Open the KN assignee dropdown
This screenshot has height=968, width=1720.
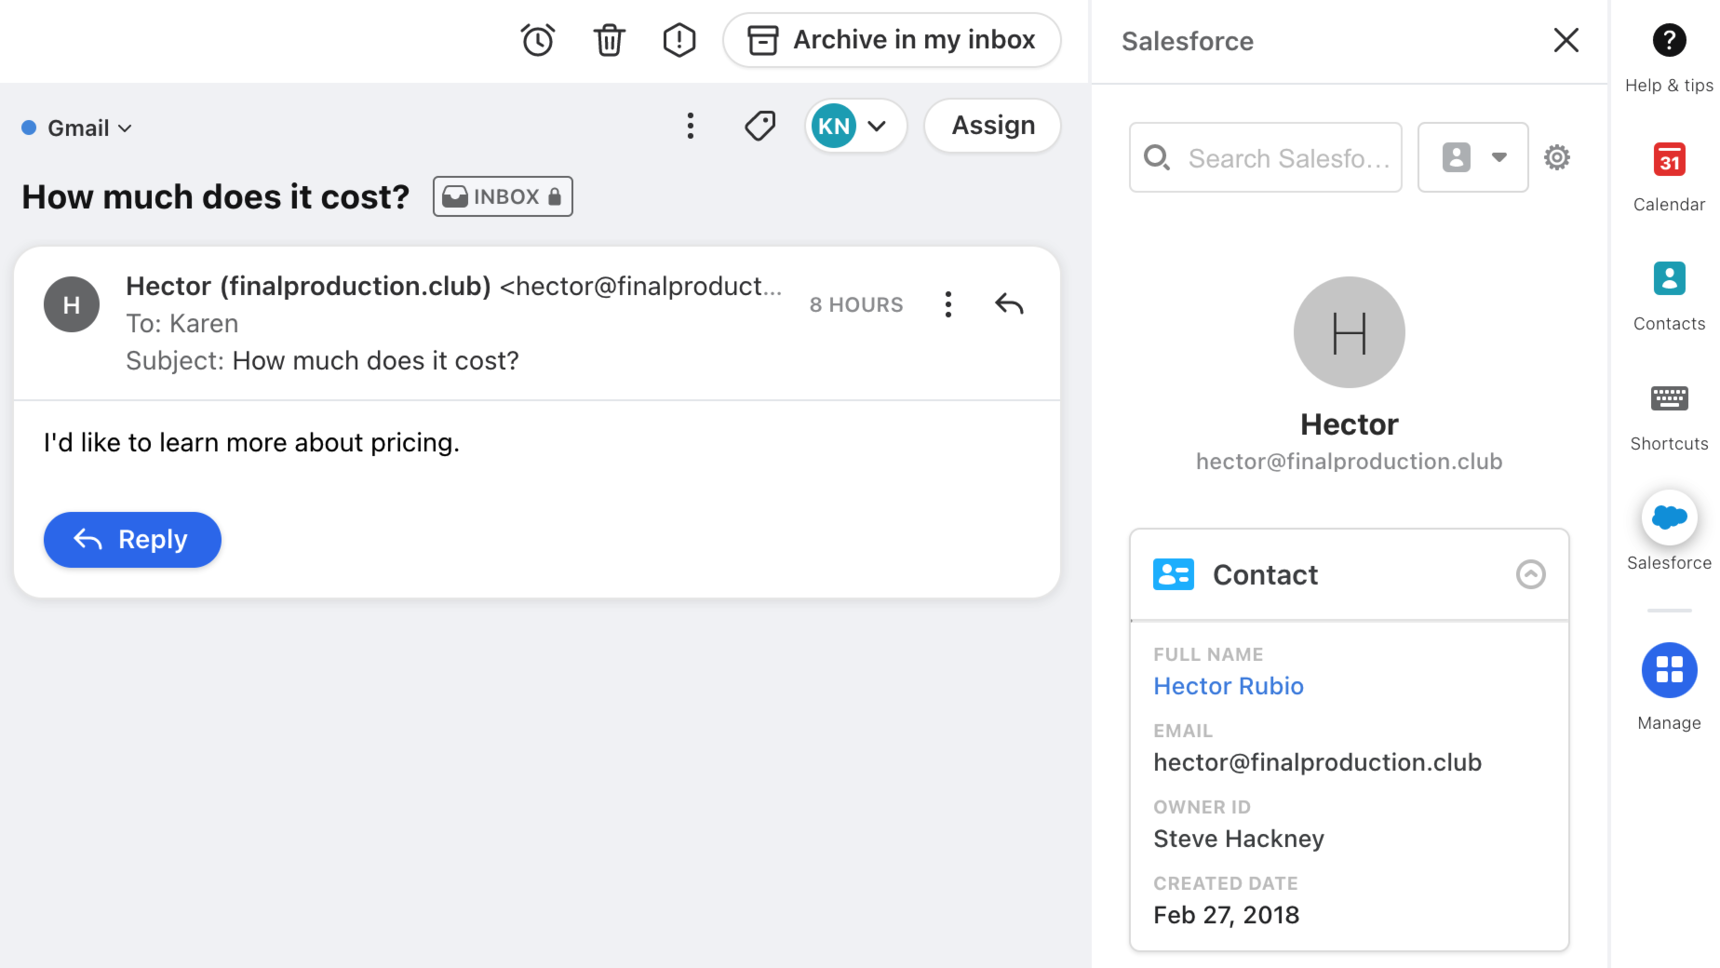tap(855, 126)
